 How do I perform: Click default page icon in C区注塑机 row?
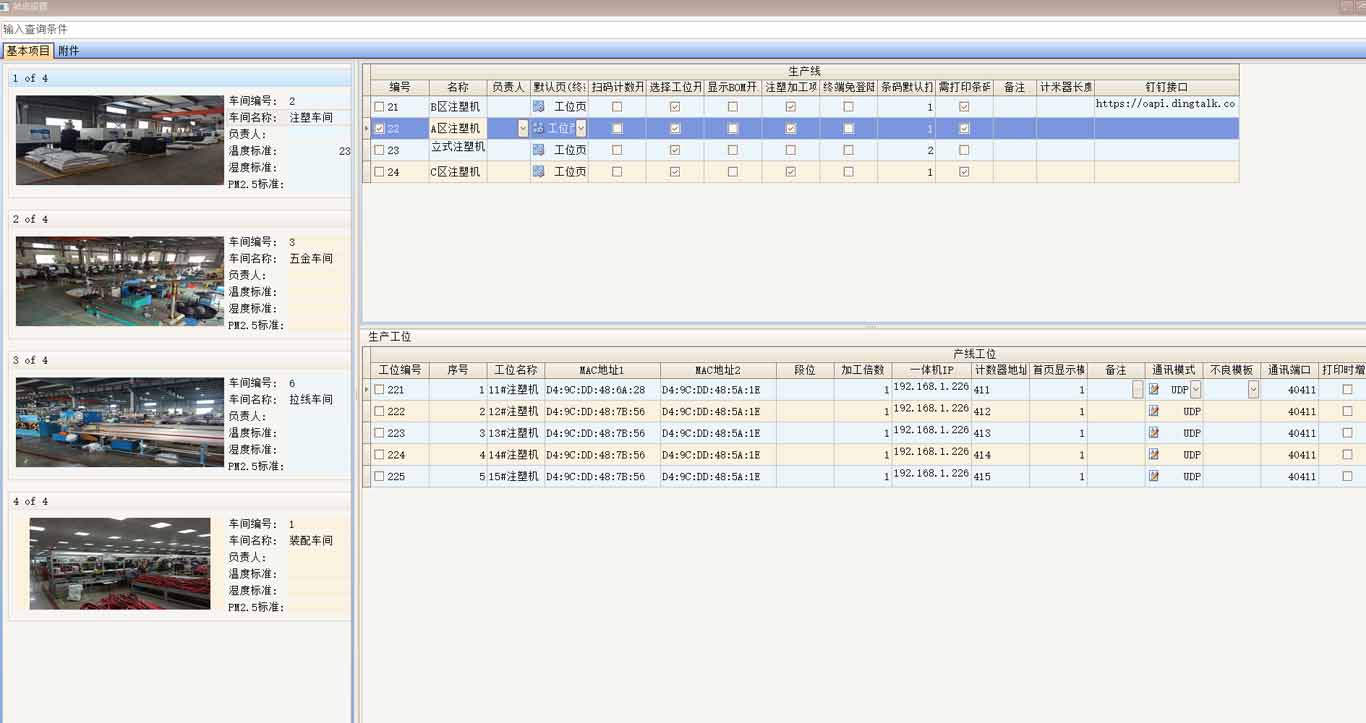click(x=539, y=172)
